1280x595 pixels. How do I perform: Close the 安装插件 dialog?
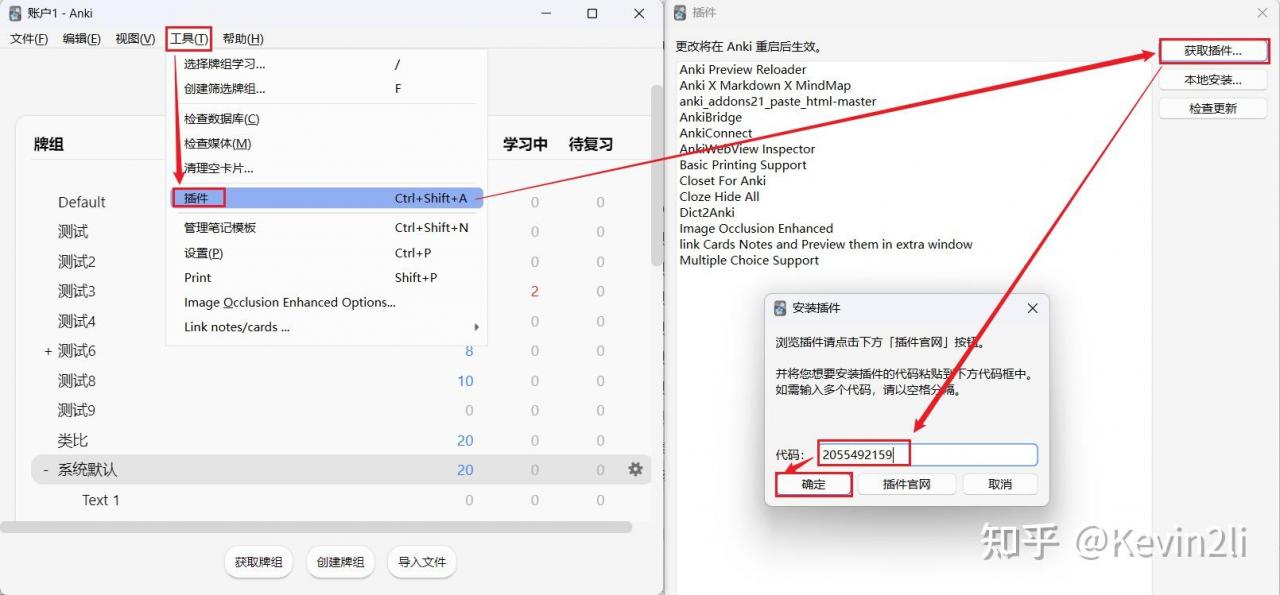pyautogui.click(x=1033, y=309)
